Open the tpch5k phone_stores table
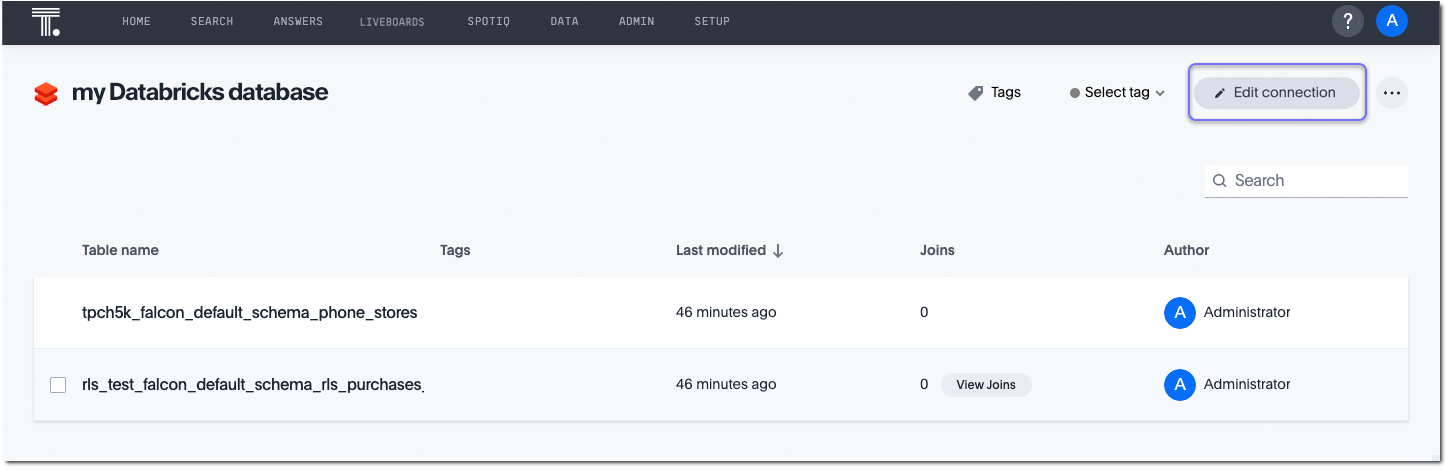Screen dimensions: 1448x474 249,312
